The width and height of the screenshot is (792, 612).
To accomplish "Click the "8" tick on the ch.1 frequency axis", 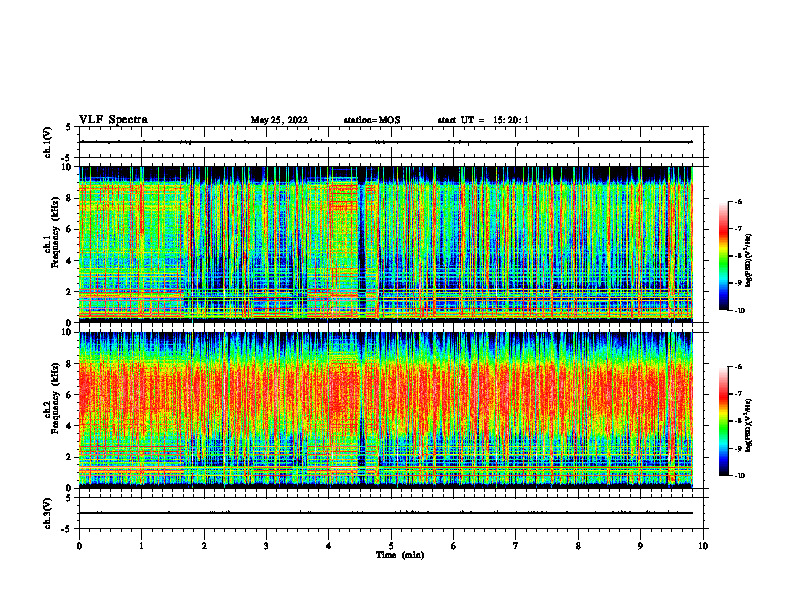I will [x=70, y=198].
